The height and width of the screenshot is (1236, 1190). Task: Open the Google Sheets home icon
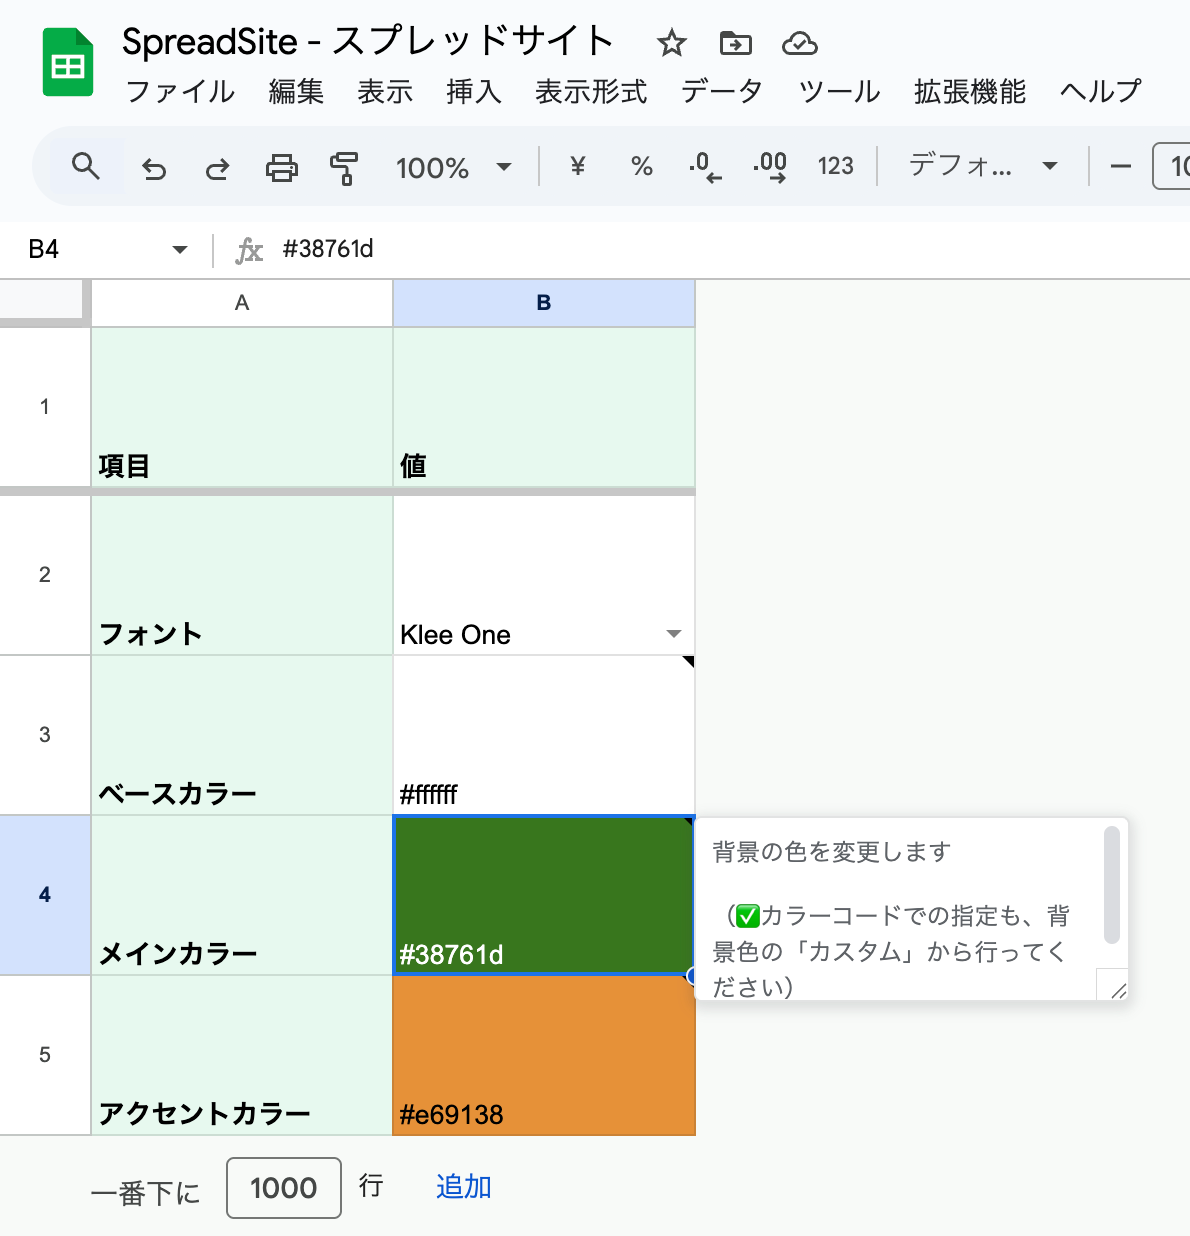click(x=67, y=63)
